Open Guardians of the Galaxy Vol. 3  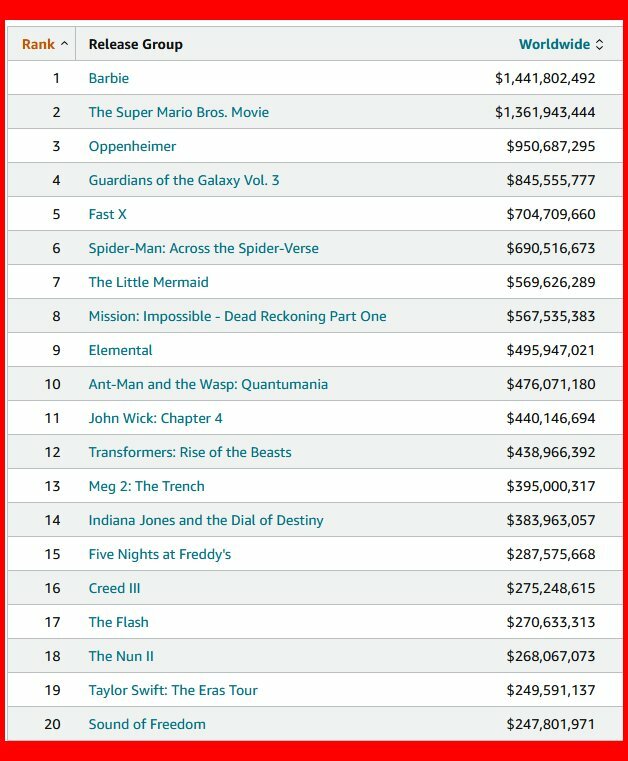pos(184,180)
